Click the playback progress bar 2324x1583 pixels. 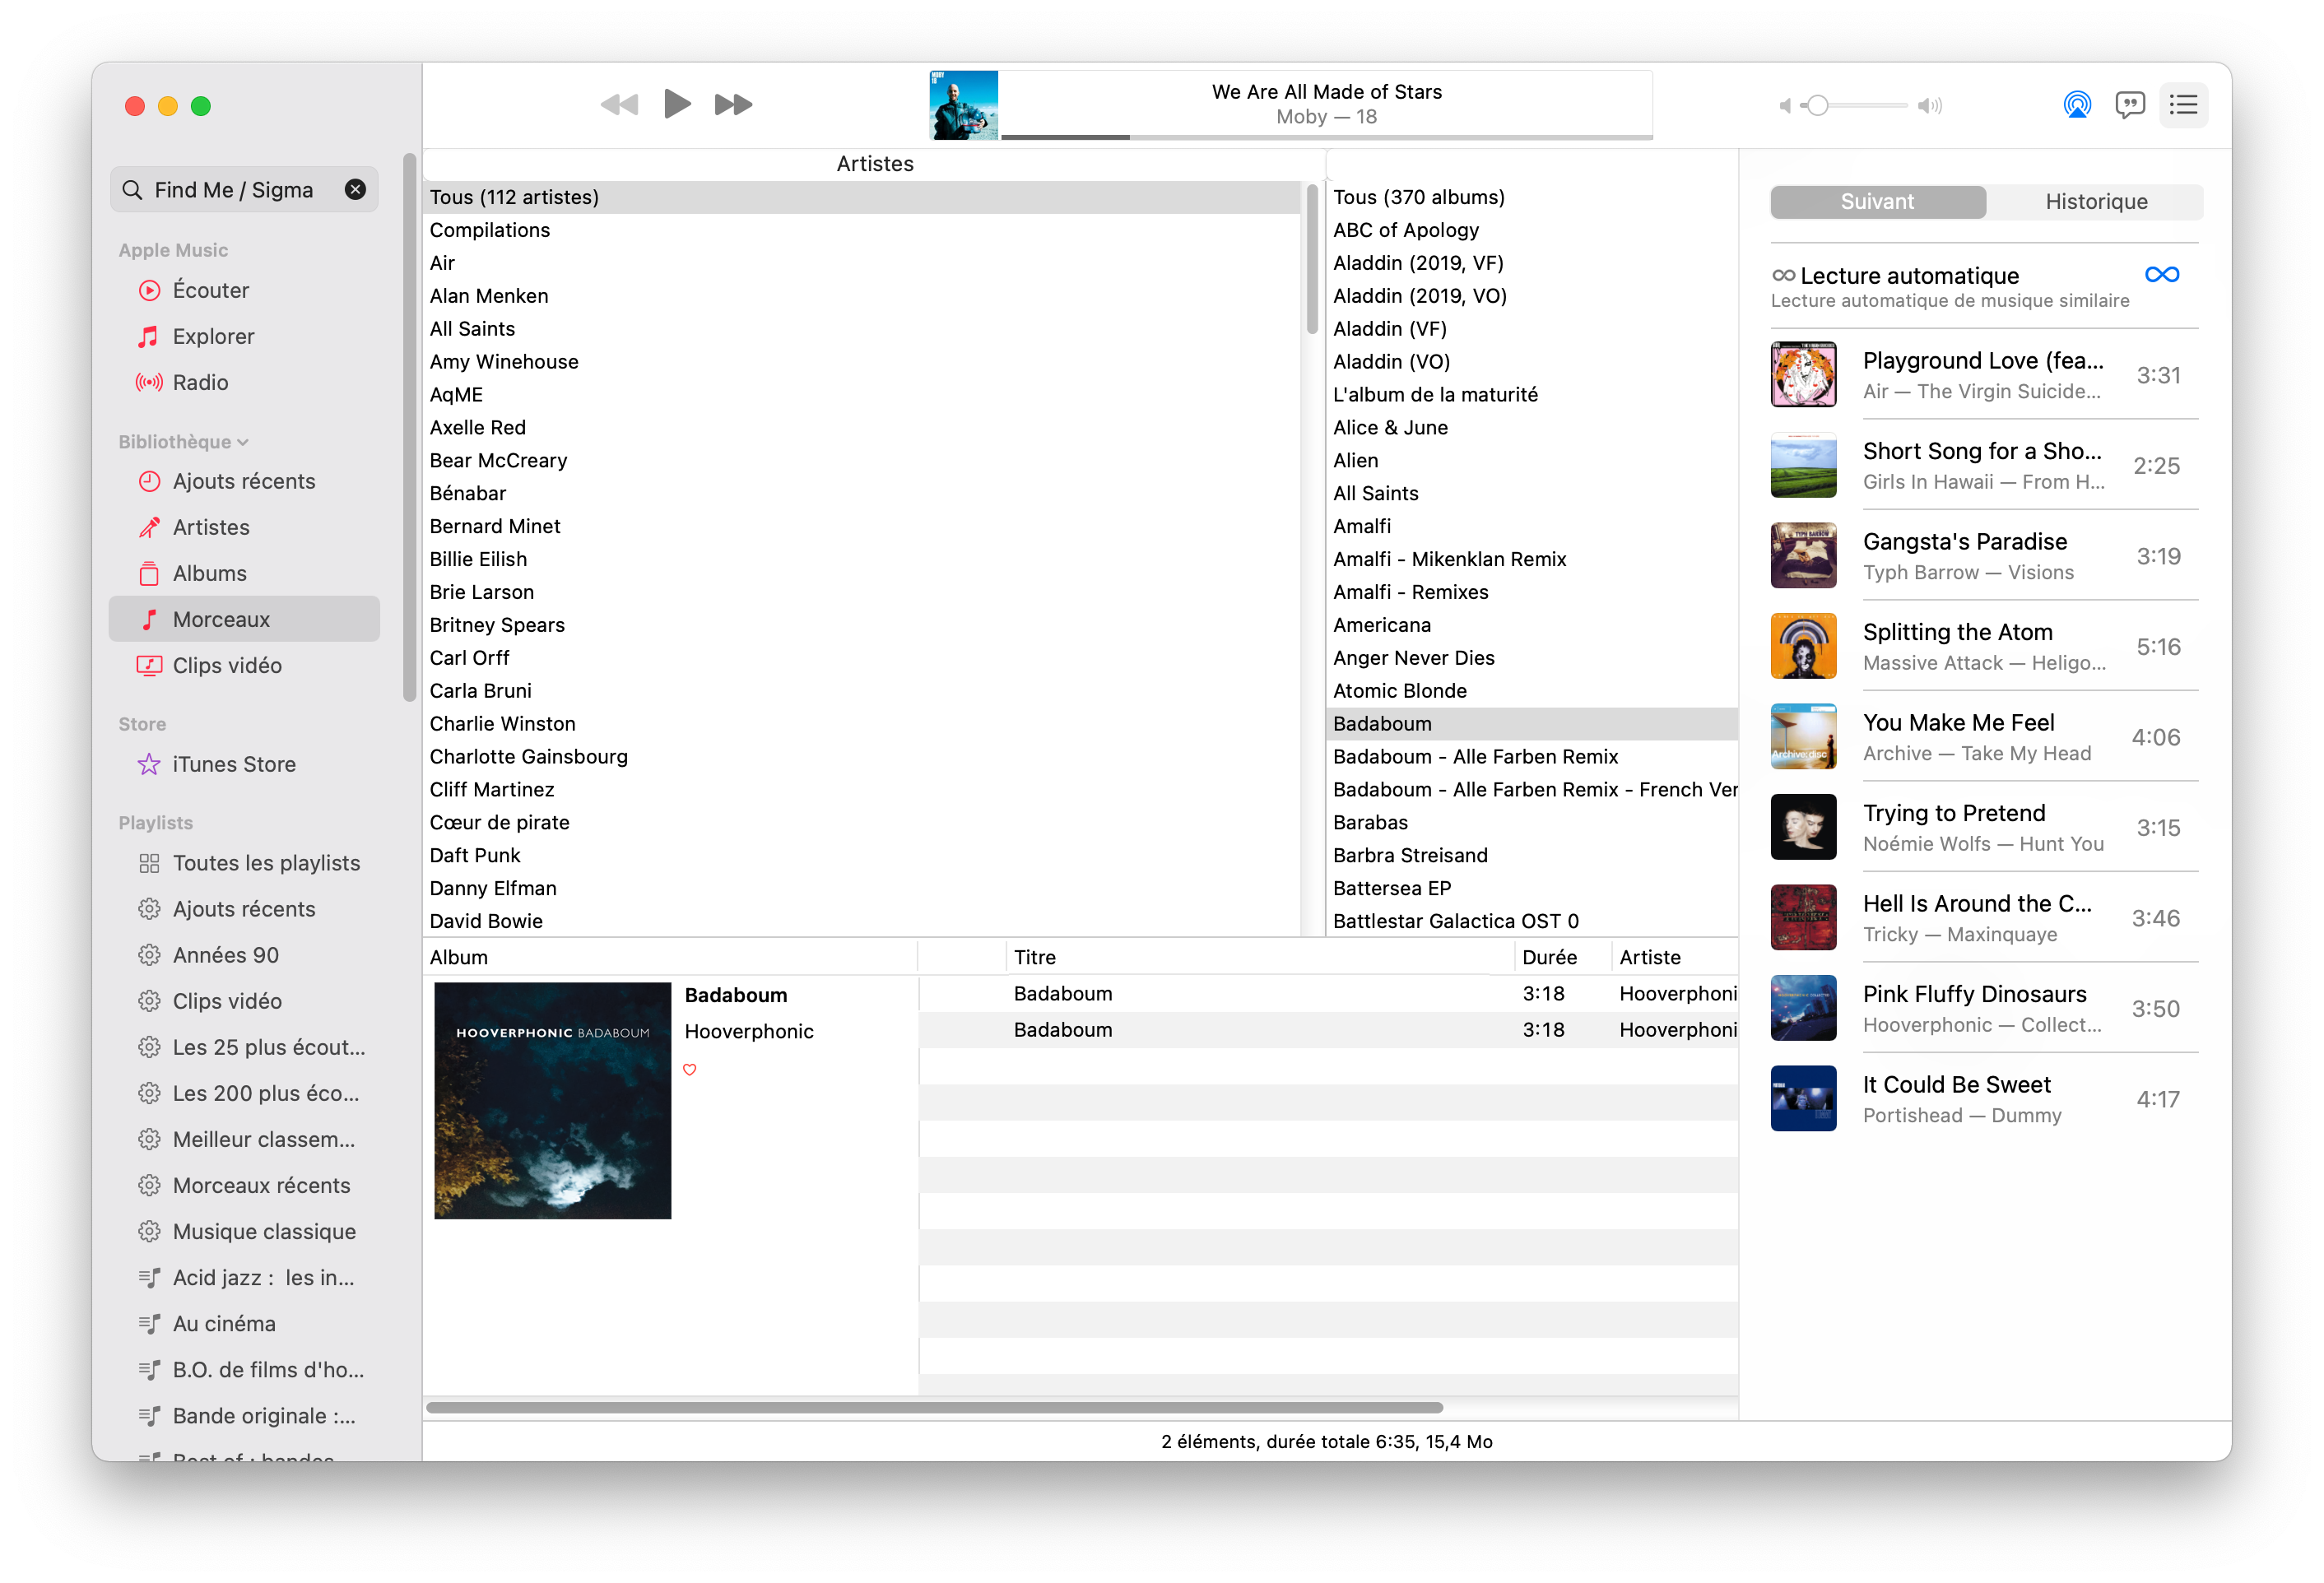coord(1326,137)
